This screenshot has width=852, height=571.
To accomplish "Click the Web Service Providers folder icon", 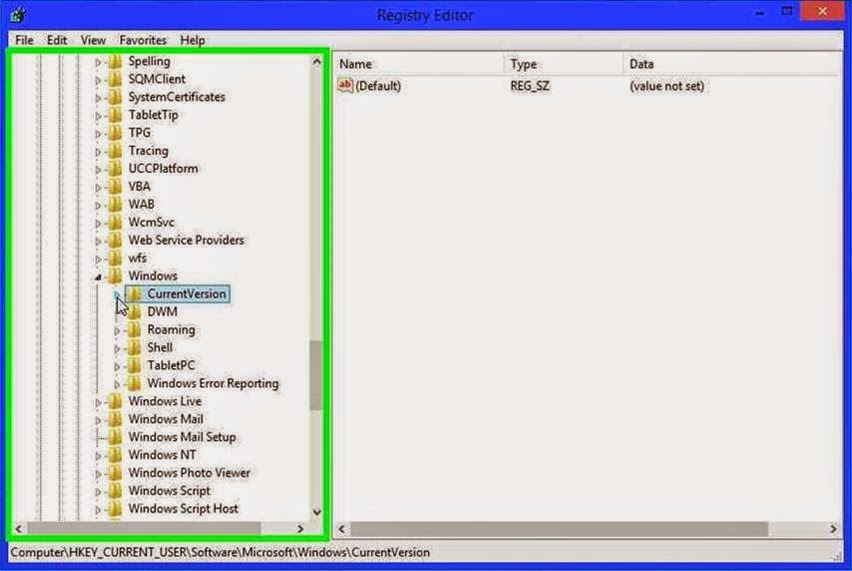I will click(x=115, y=241).
